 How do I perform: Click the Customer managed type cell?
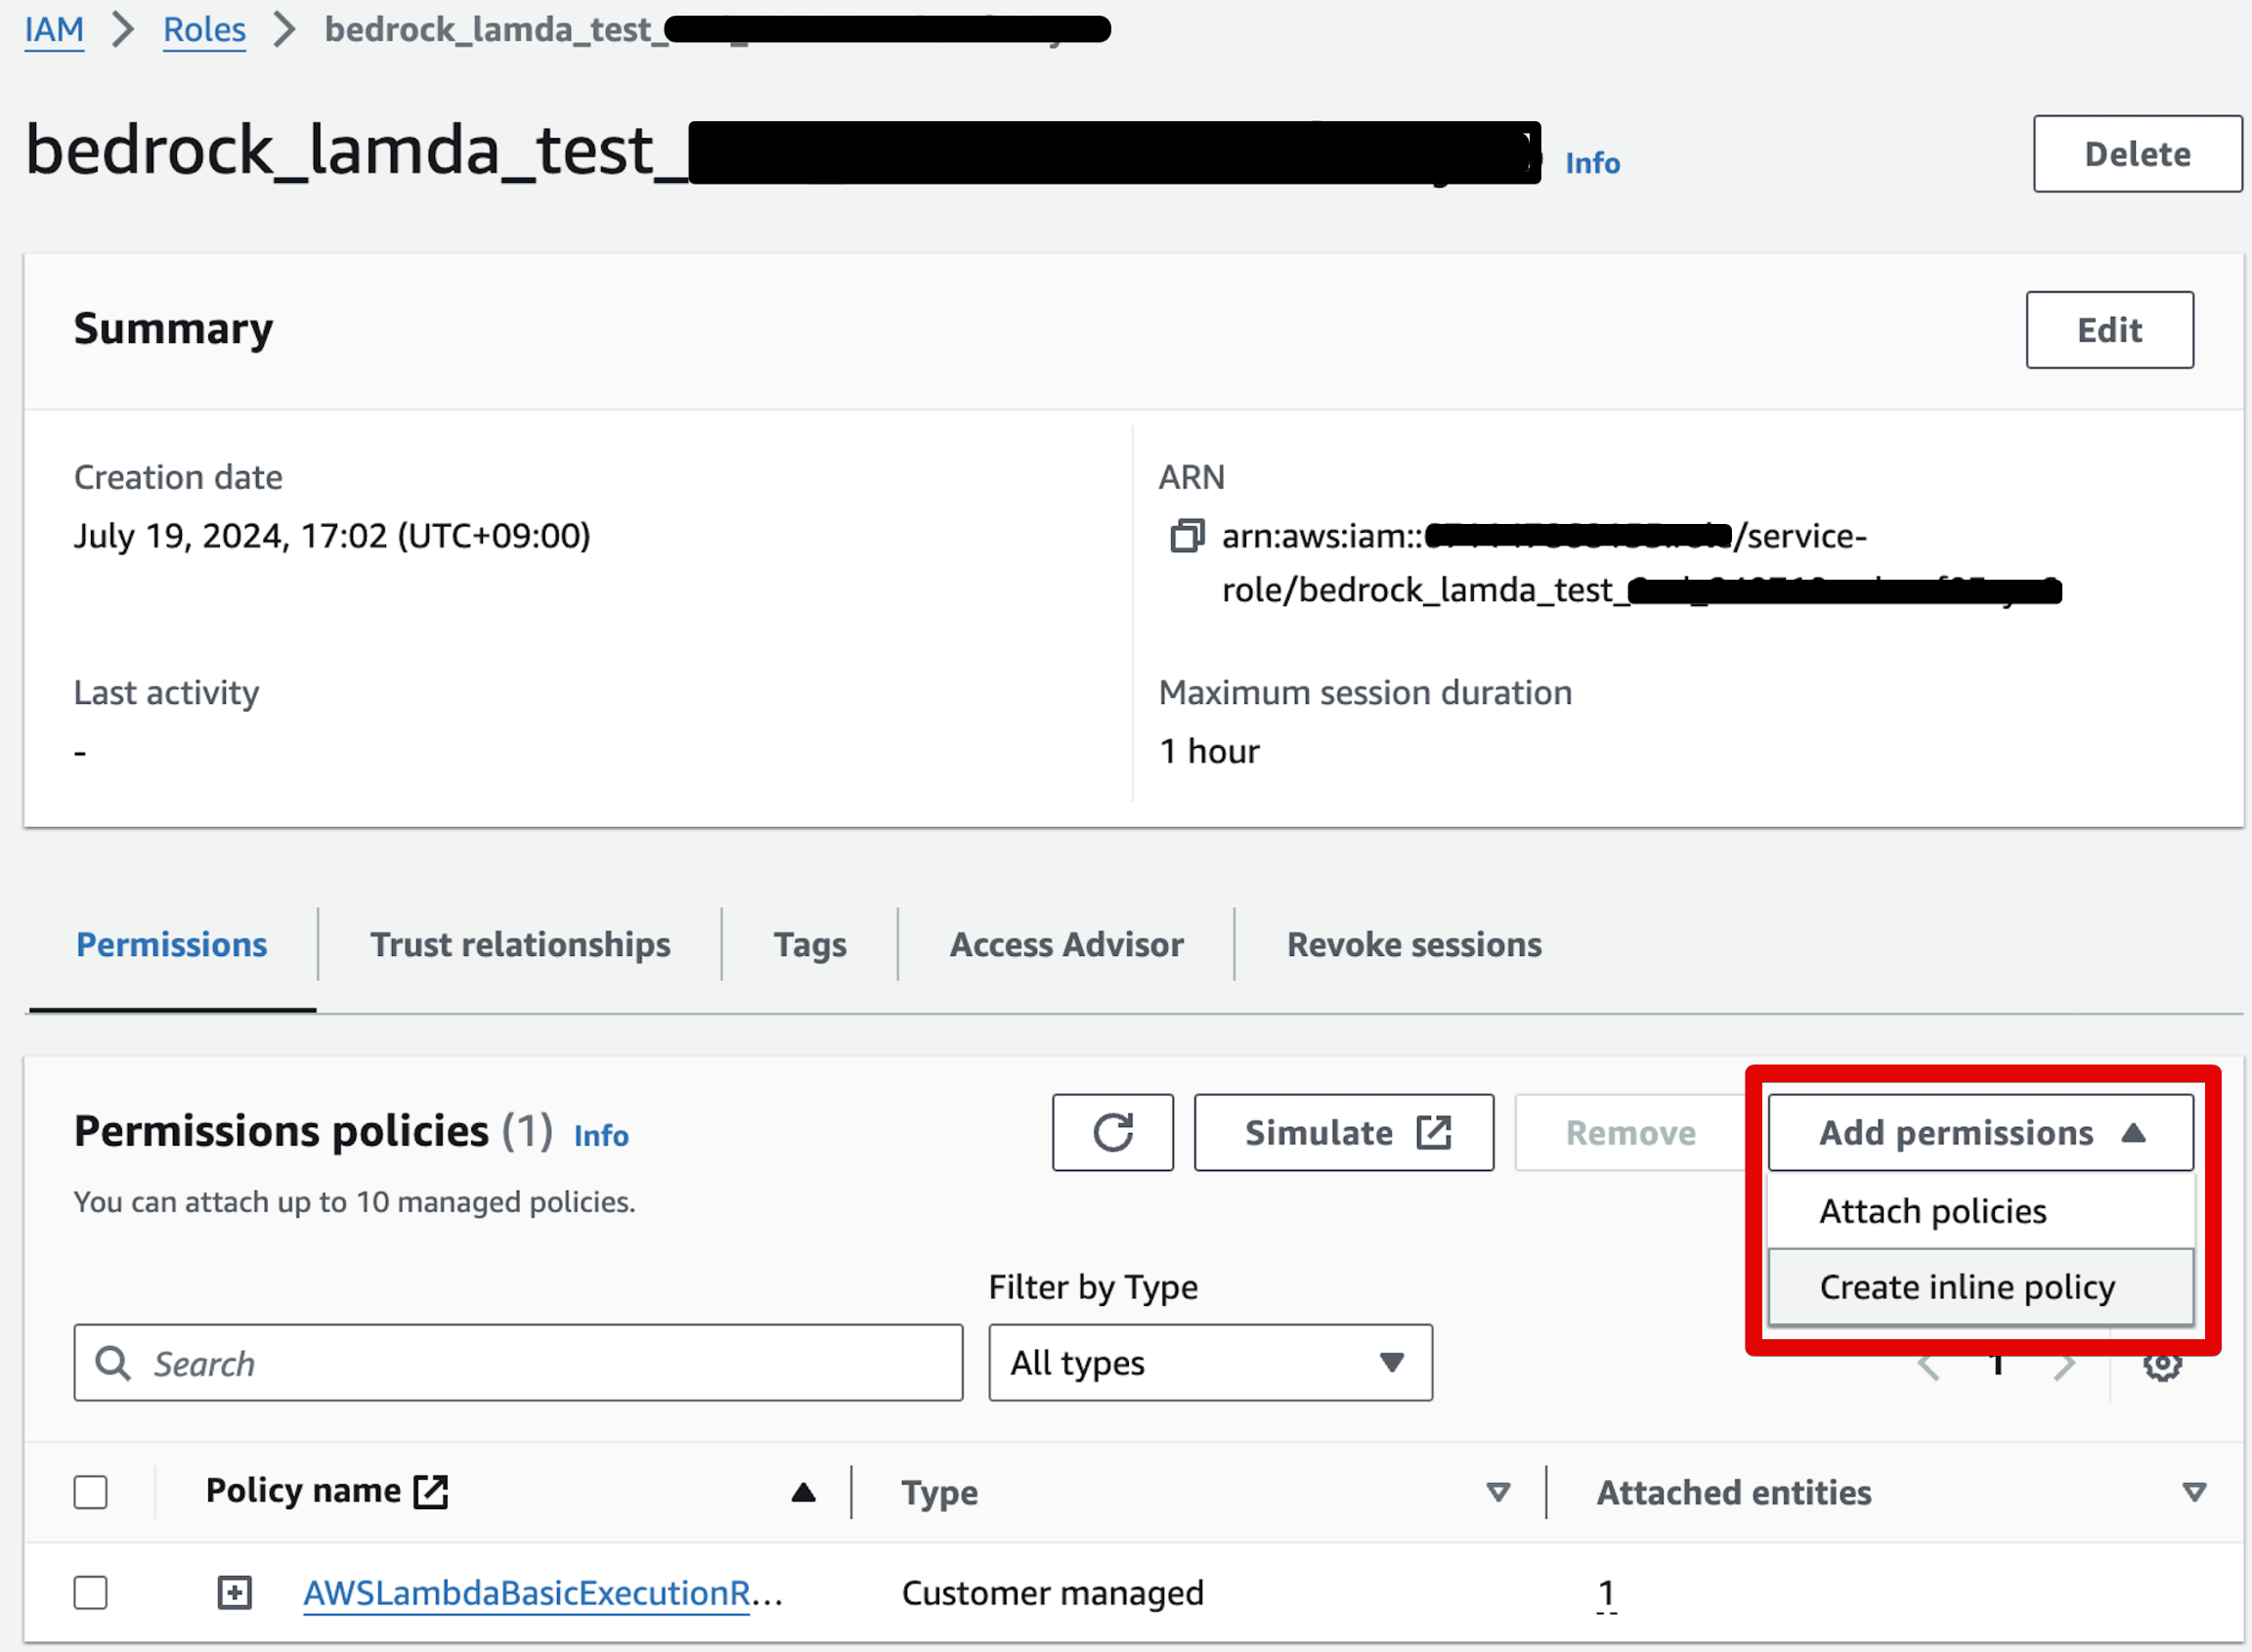pyautogui.click(x=1052, y=1593)
